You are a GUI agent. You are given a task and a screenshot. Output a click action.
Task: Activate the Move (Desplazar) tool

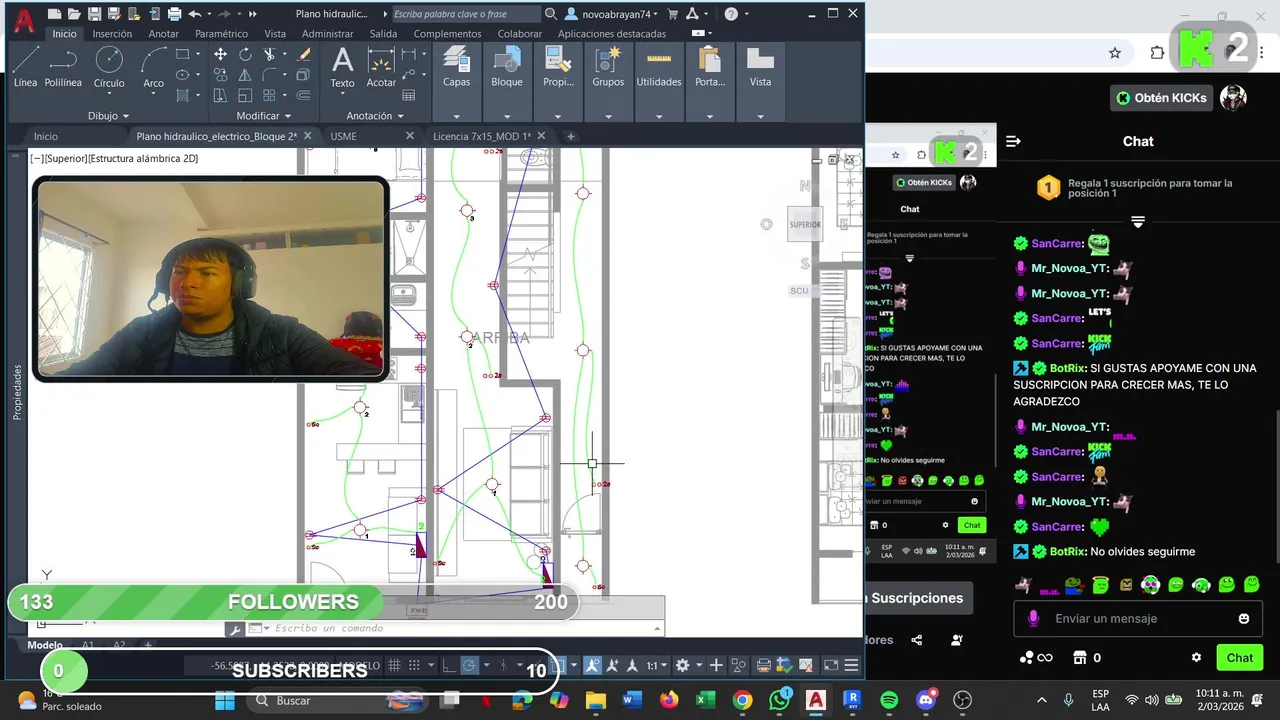point(220,54)
